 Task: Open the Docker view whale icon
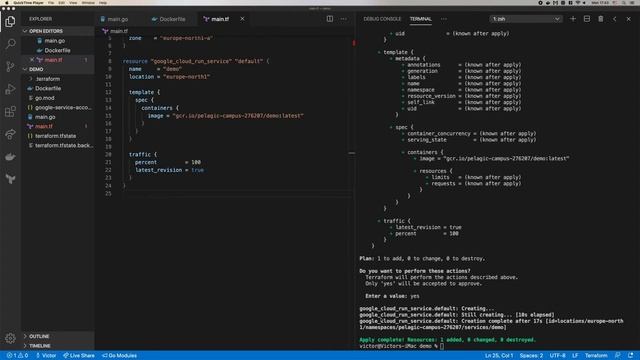click(10, 156)
